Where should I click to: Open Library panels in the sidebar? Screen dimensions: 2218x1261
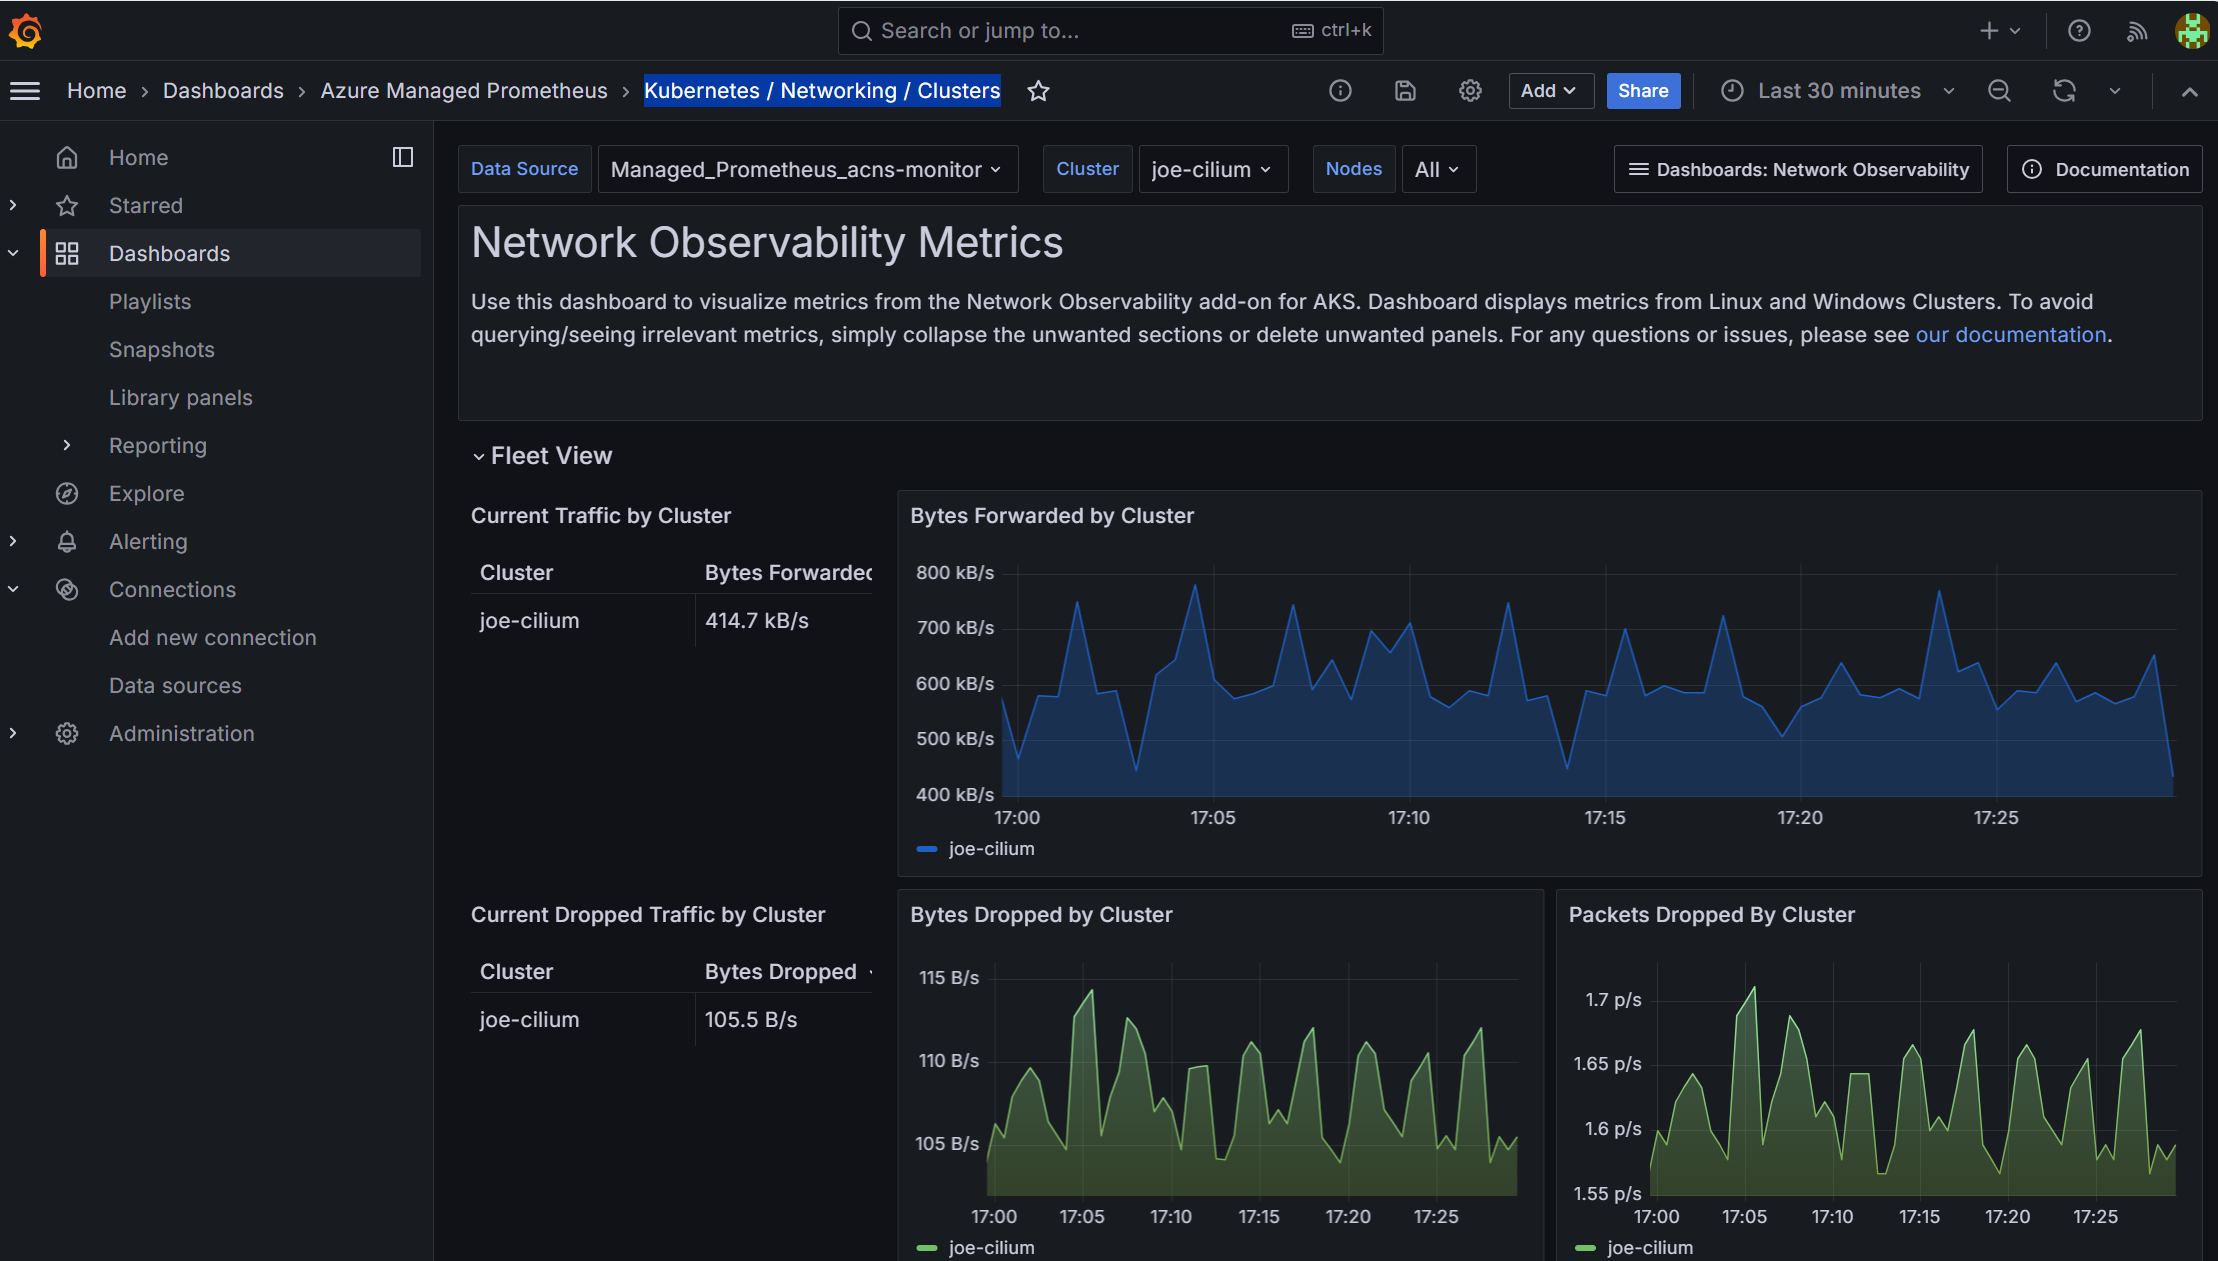click(181, 397)
